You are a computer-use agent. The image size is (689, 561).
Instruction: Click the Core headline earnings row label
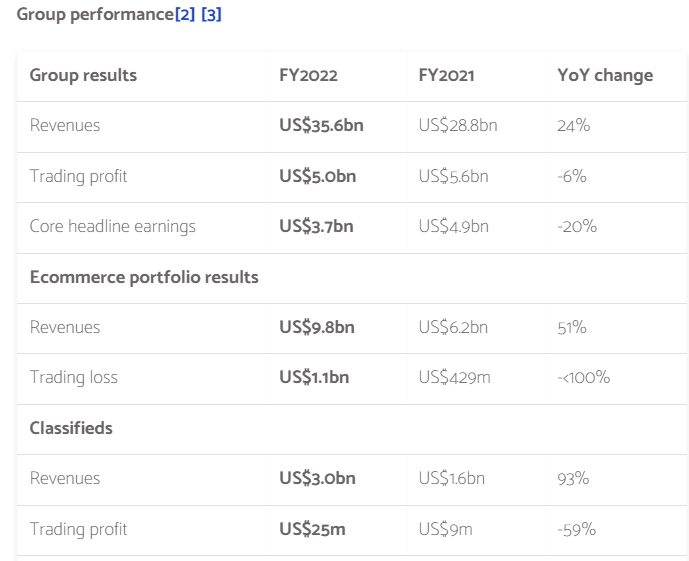[113, 227]
